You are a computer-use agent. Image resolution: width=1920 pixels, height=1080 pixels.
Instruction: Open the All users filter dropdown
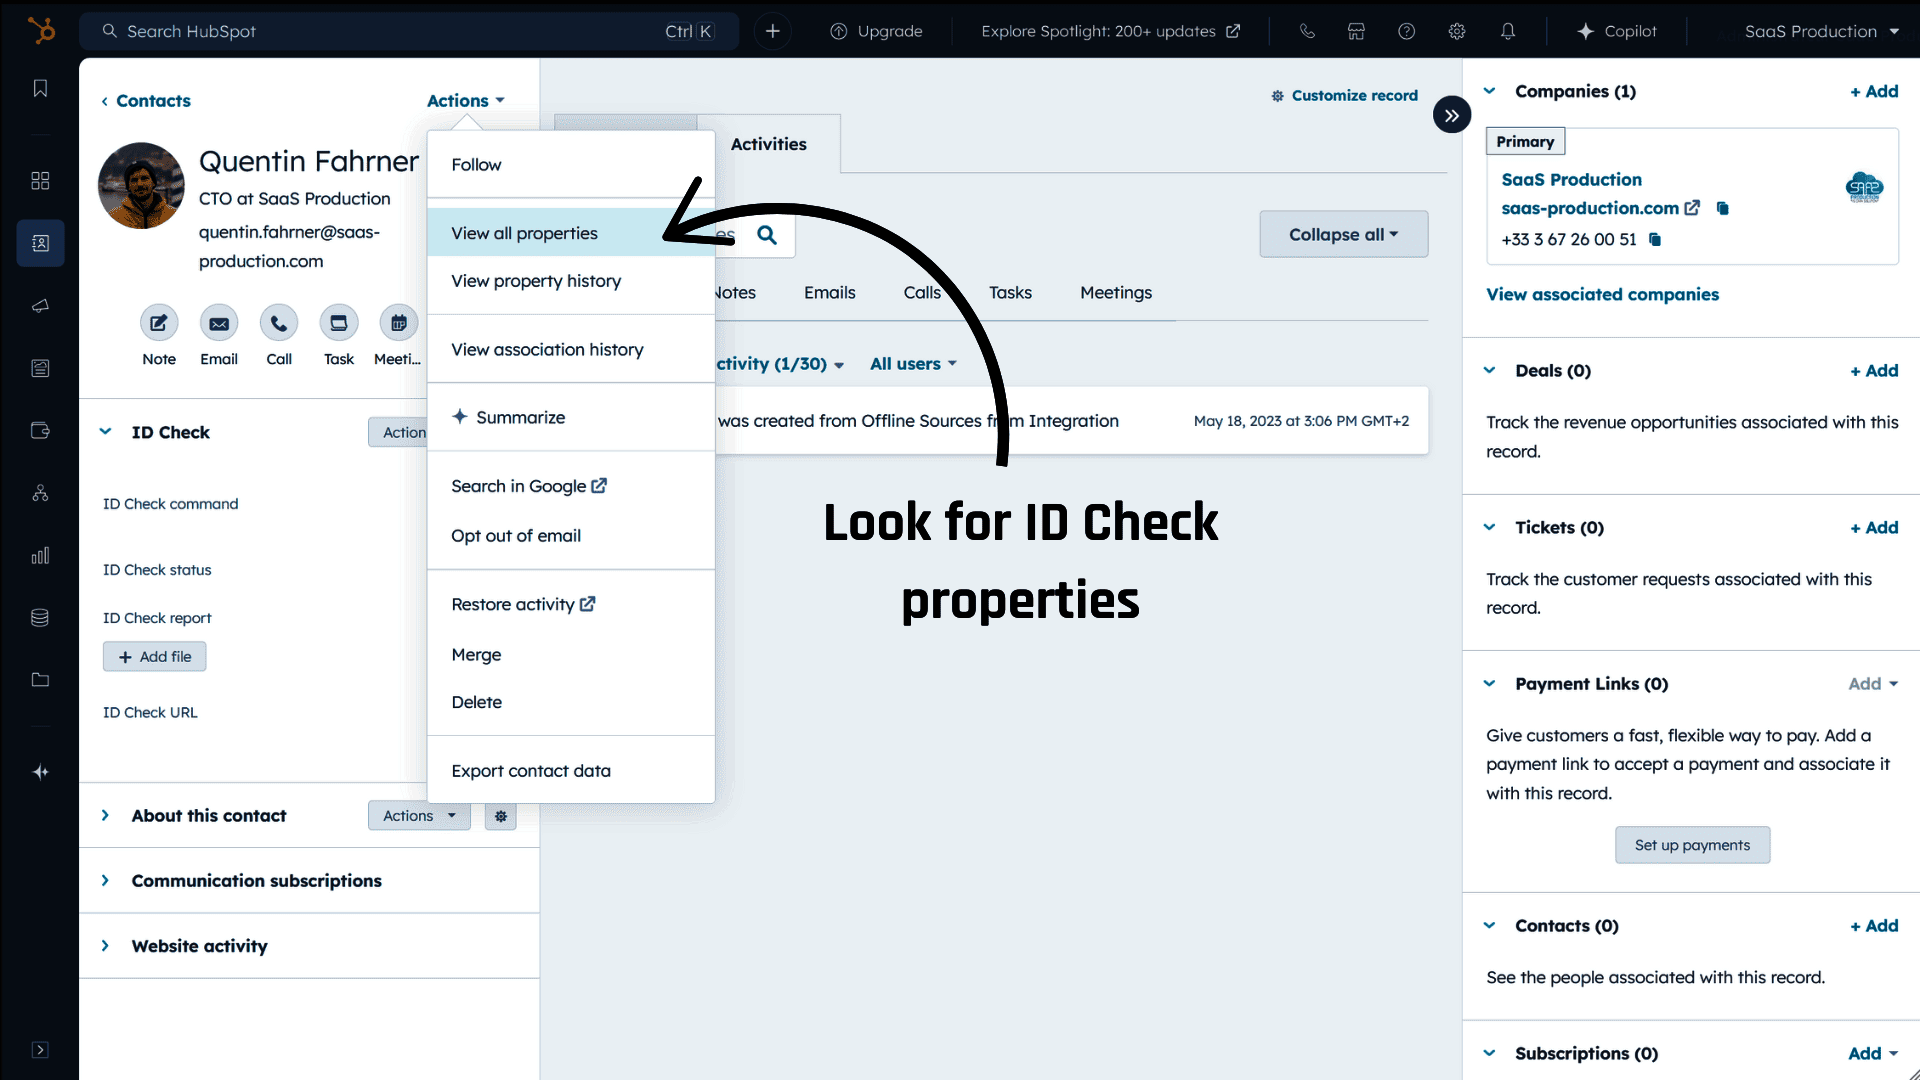(x=913, y=364)
